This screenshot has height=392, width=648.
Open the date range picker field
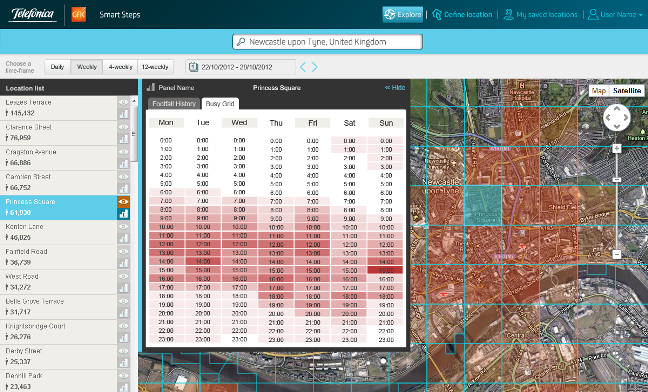click(x=241, y=67)
